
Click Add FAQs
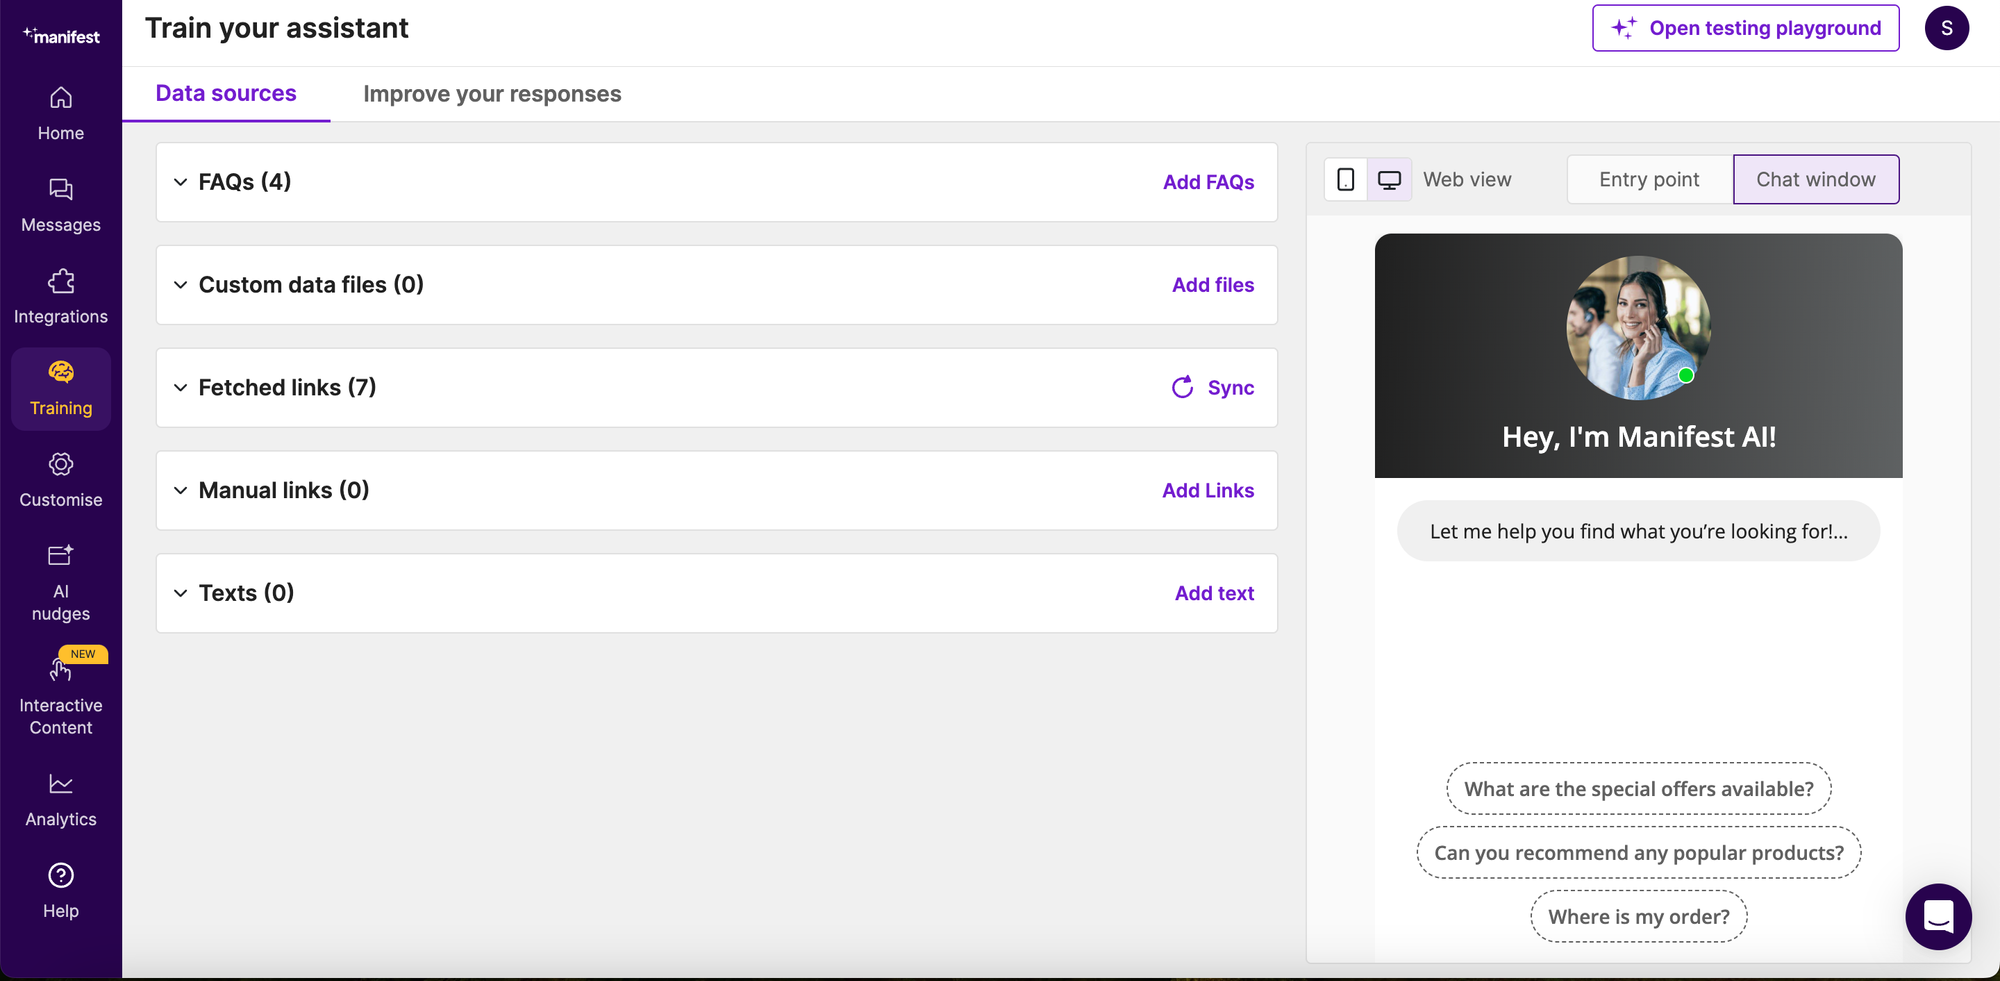(x=1208, y=182)
